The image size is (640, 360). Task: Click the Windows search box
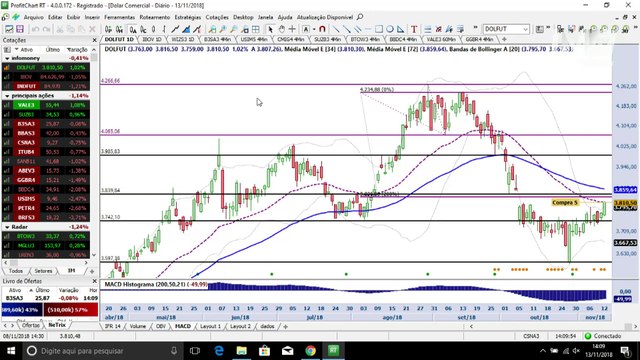coord(104,351)
